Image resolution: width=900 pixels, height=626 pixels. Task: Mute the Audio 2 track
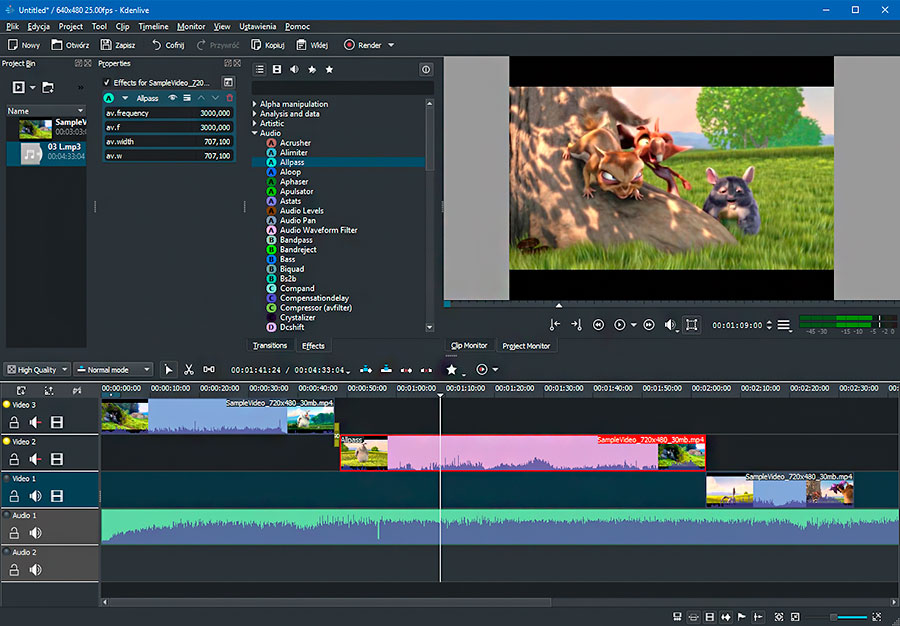click(x=36, y=570)
